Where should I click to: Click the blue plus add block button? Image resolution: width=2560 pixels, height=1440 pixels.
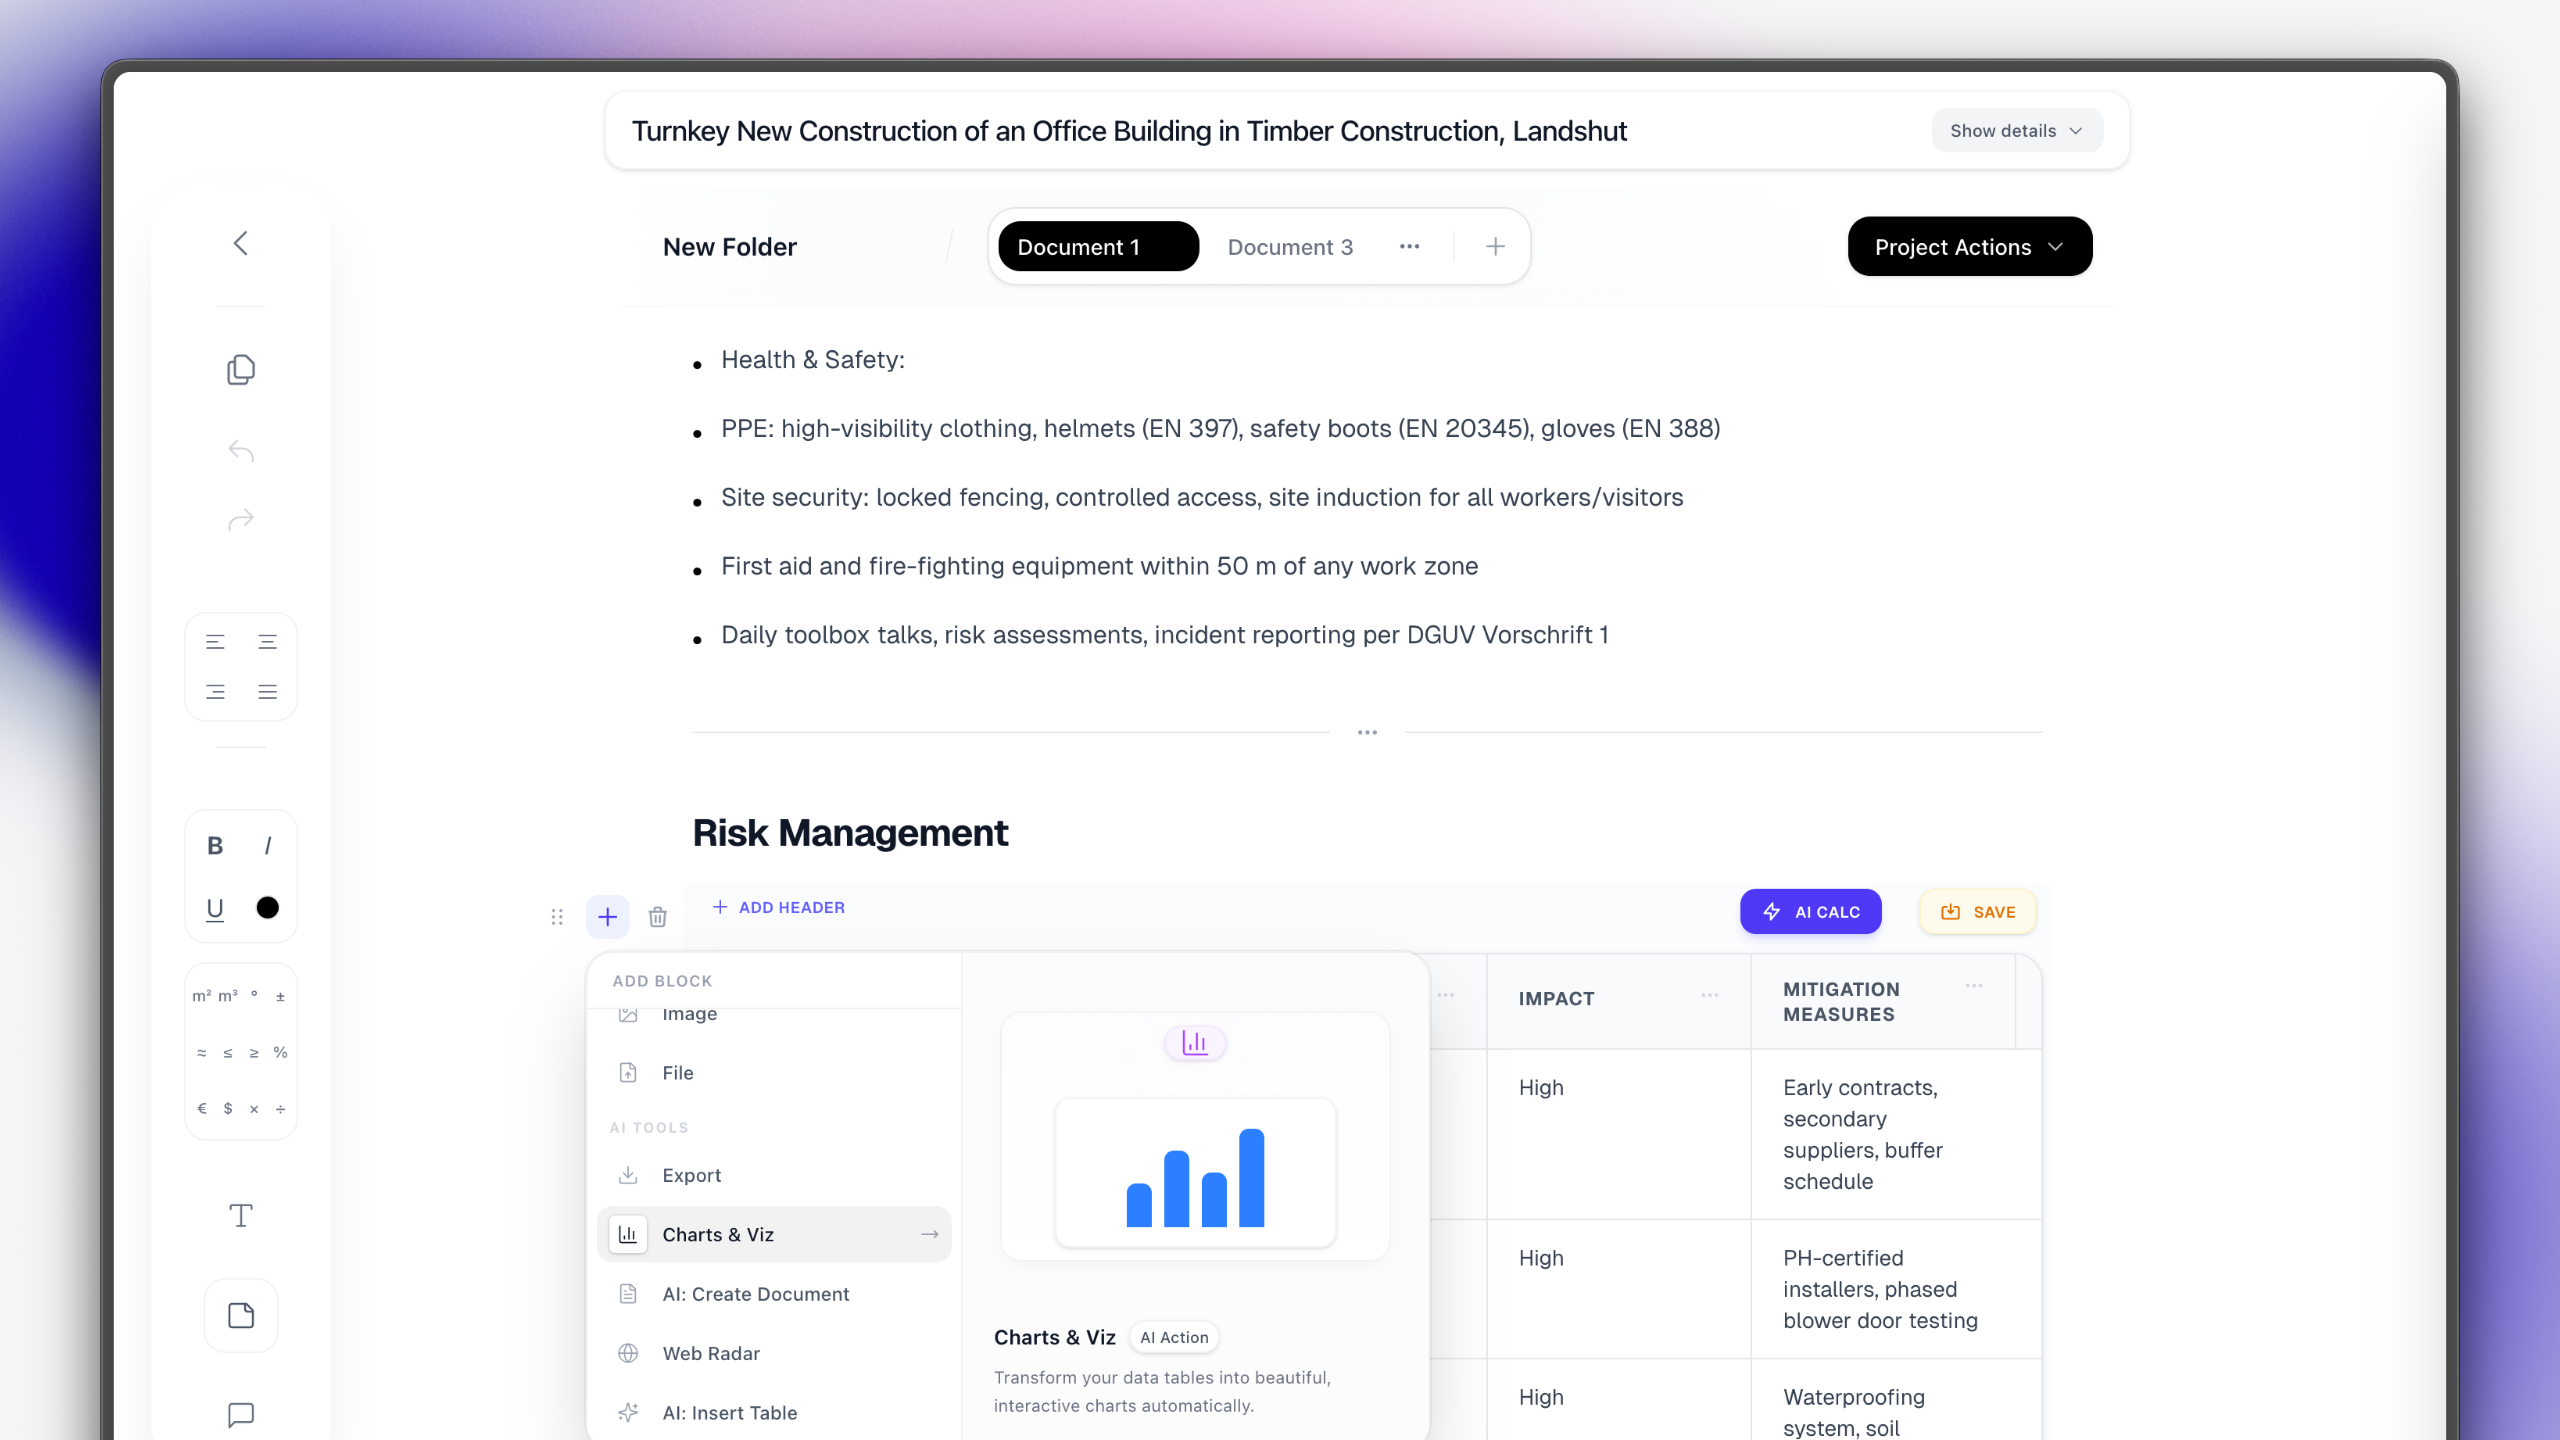point(607,917)
